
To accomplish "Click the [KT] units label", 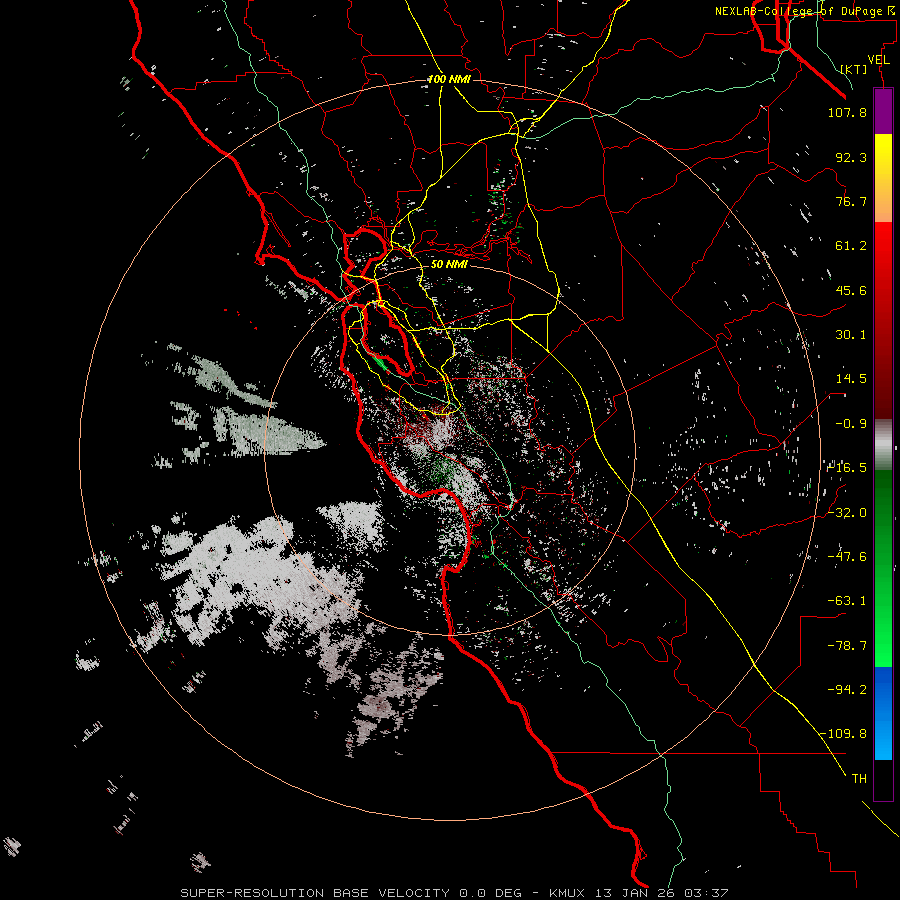I will [854, 69].
